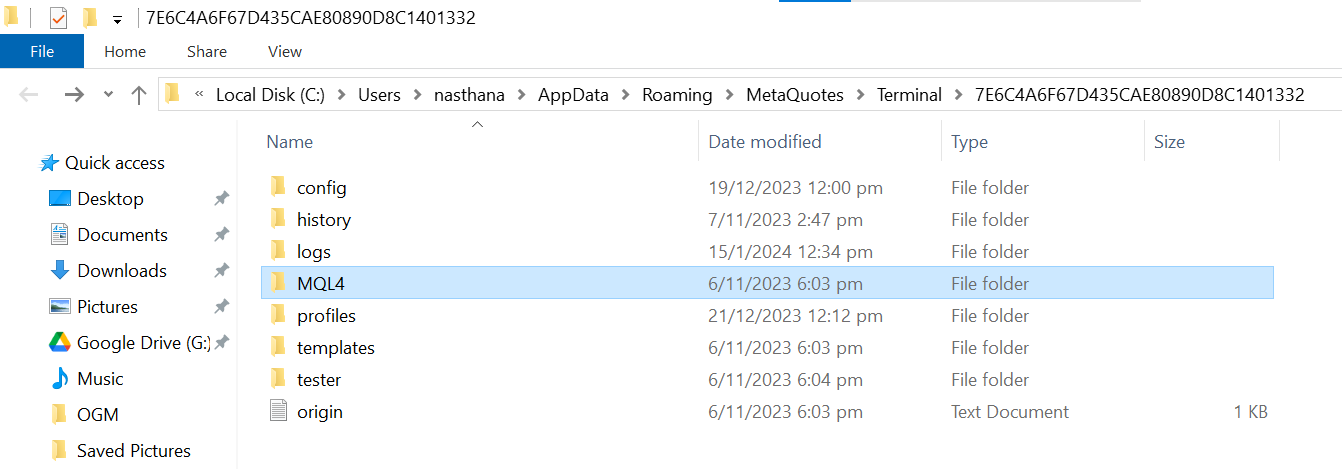This screenshot has width=1342, height=469.
Task: Open the Share ribbon tab
Action: click(206, 51)
